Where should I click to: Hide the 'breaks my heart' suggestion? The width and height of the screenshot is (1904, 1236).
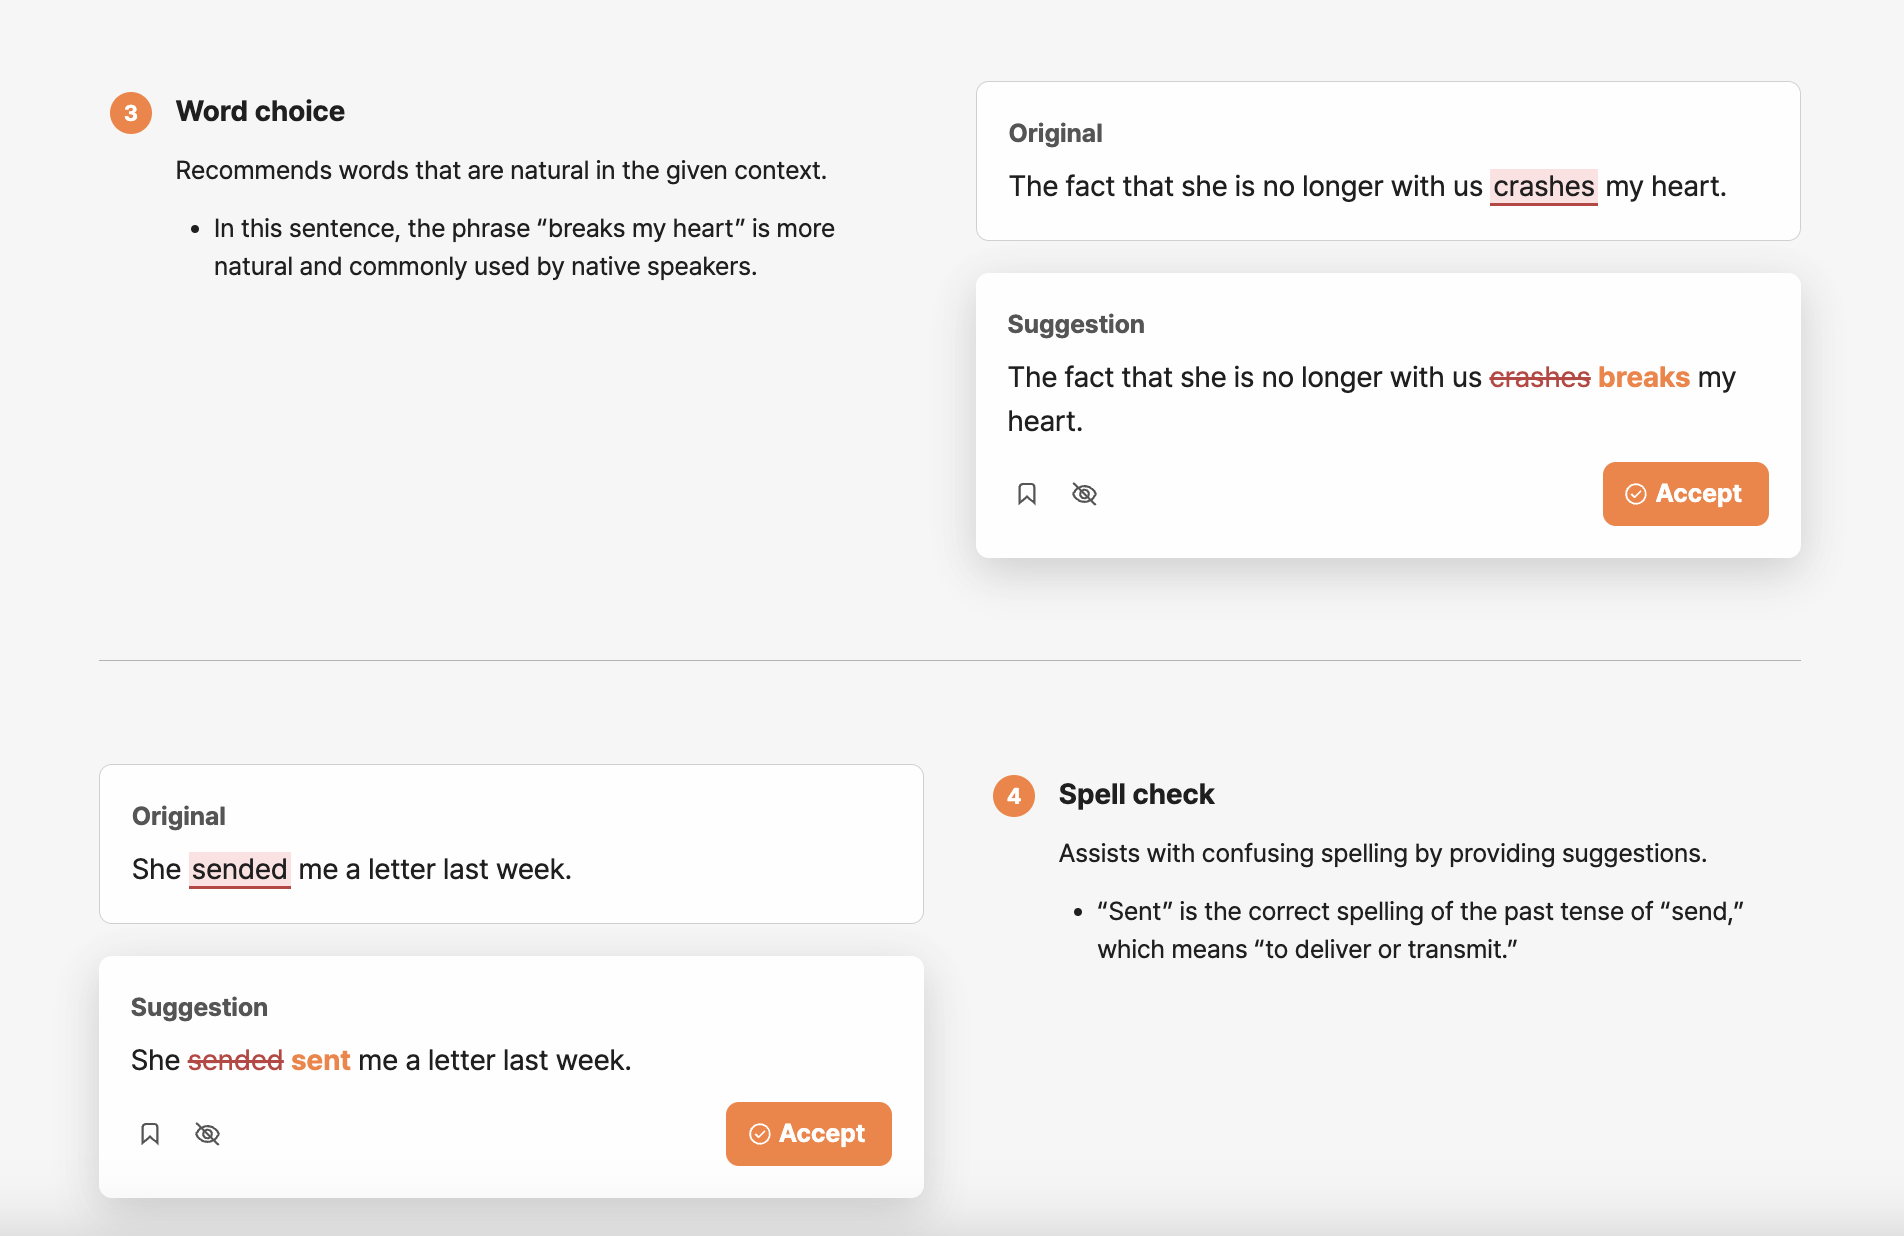1084,494
